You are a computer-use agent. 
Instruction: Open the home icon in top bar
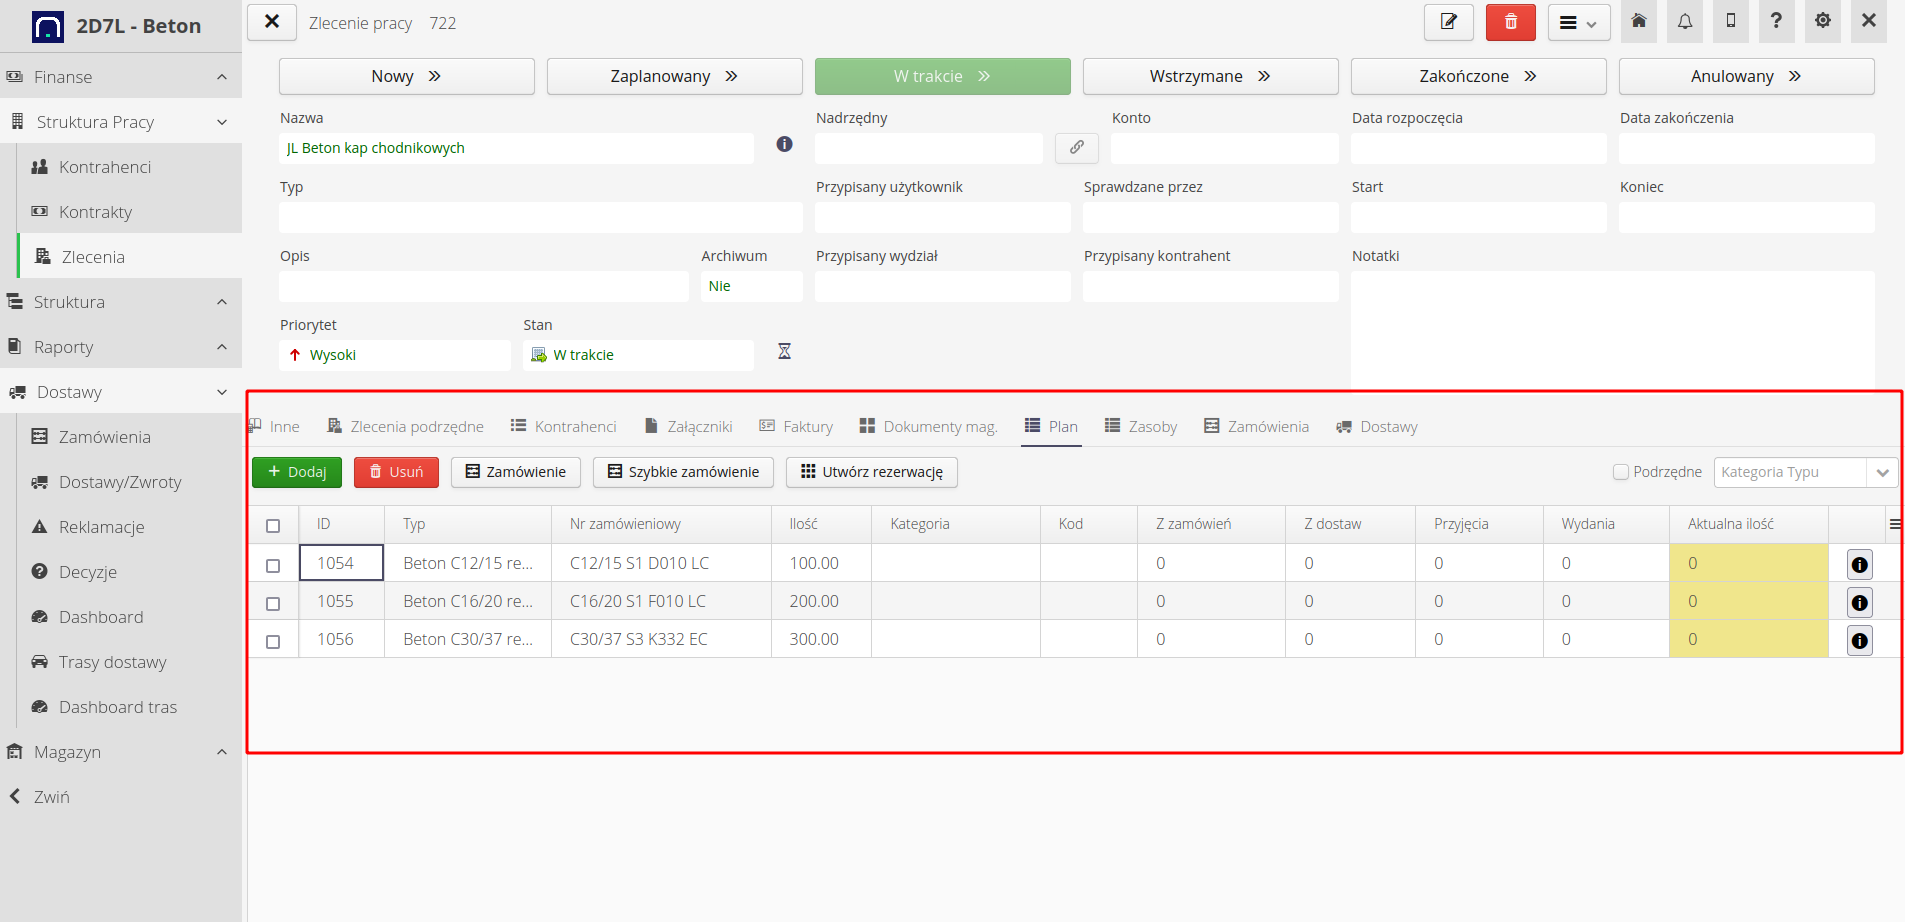tap(1639, 21)
